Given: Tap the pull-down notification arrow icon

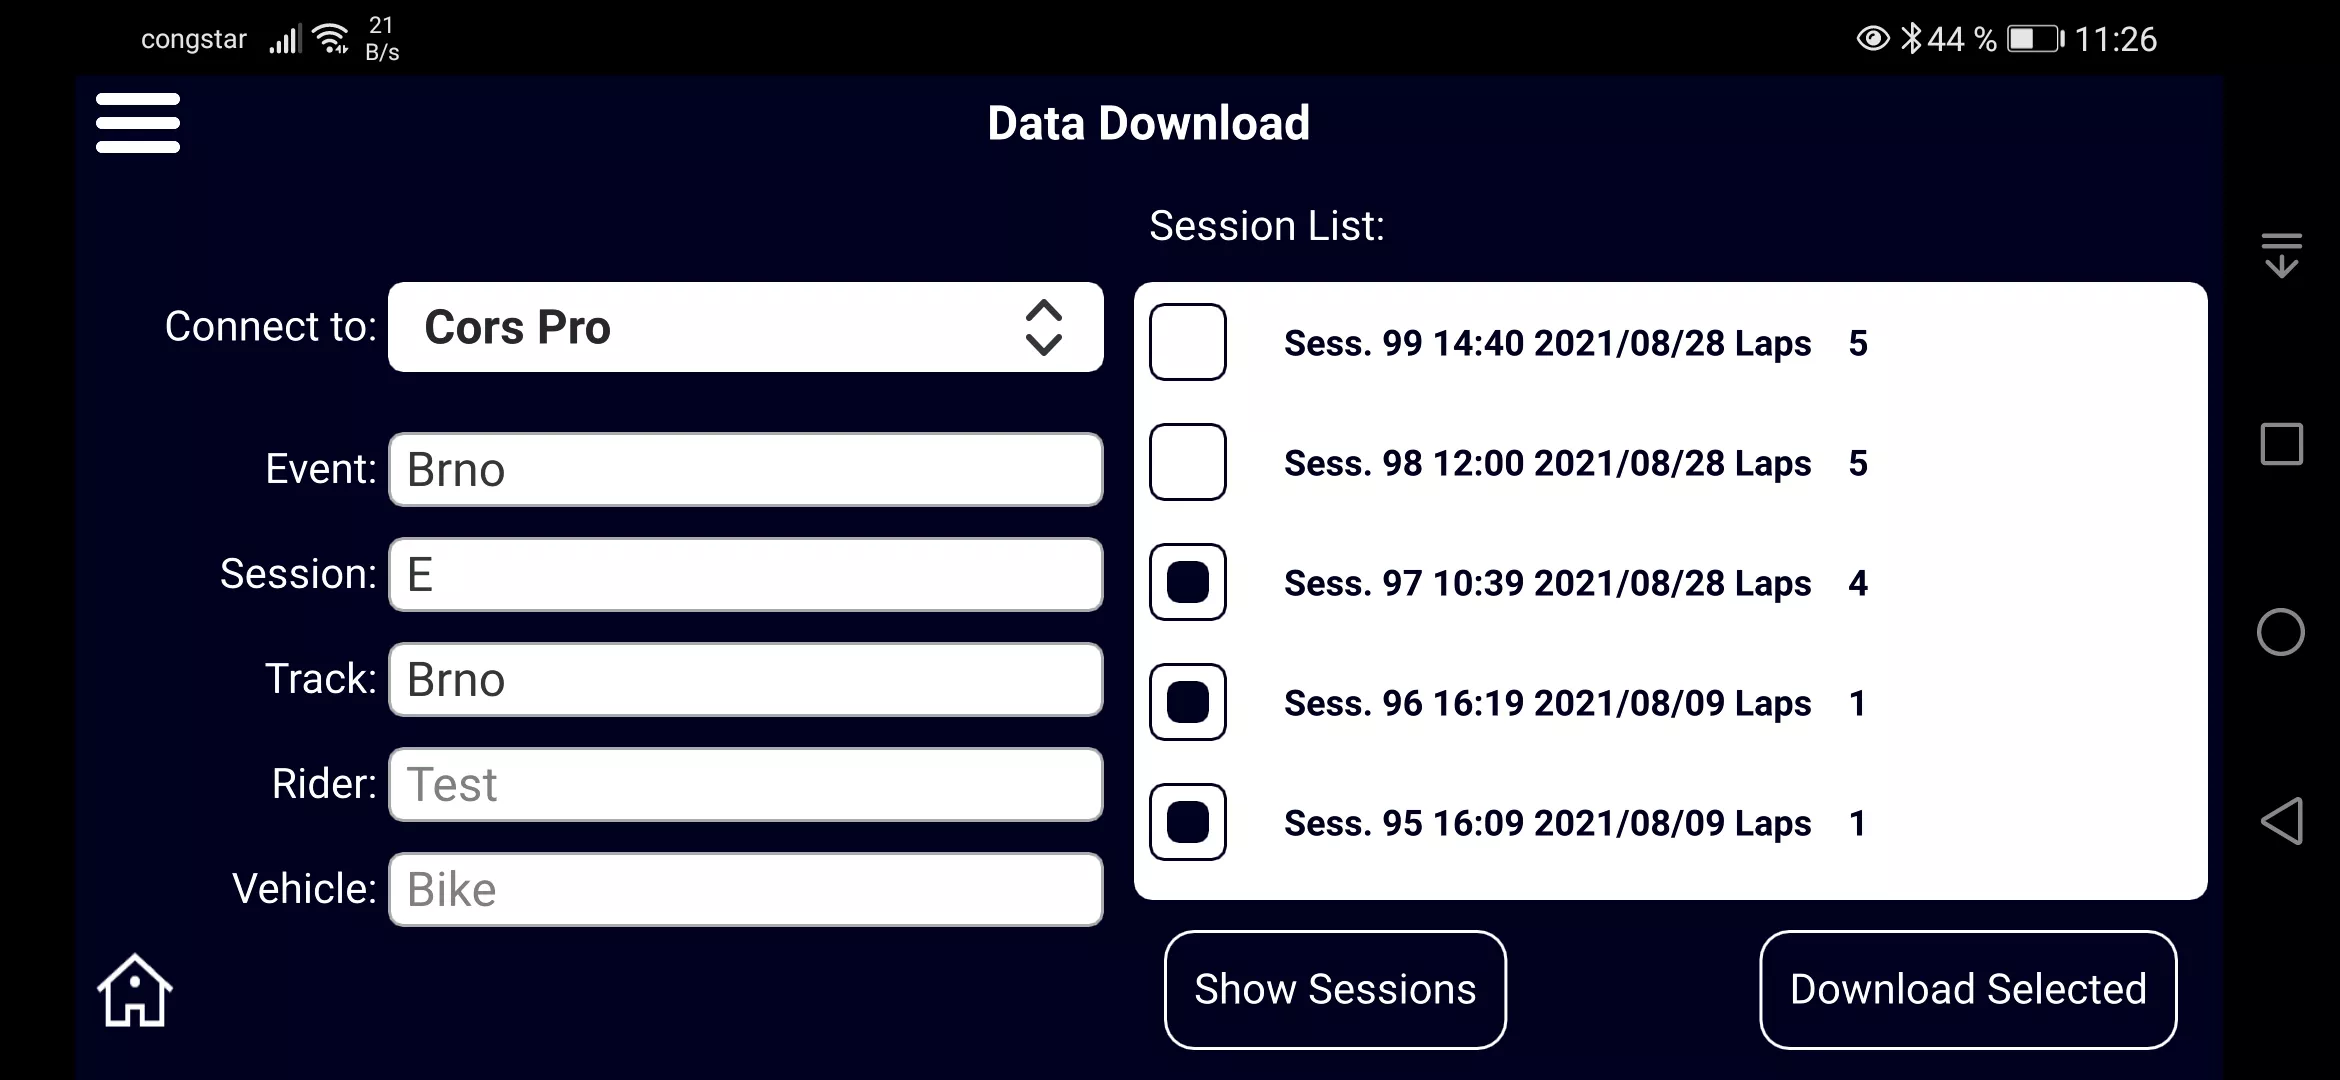Looking at the screenshot, I should tap(2282, 255).
